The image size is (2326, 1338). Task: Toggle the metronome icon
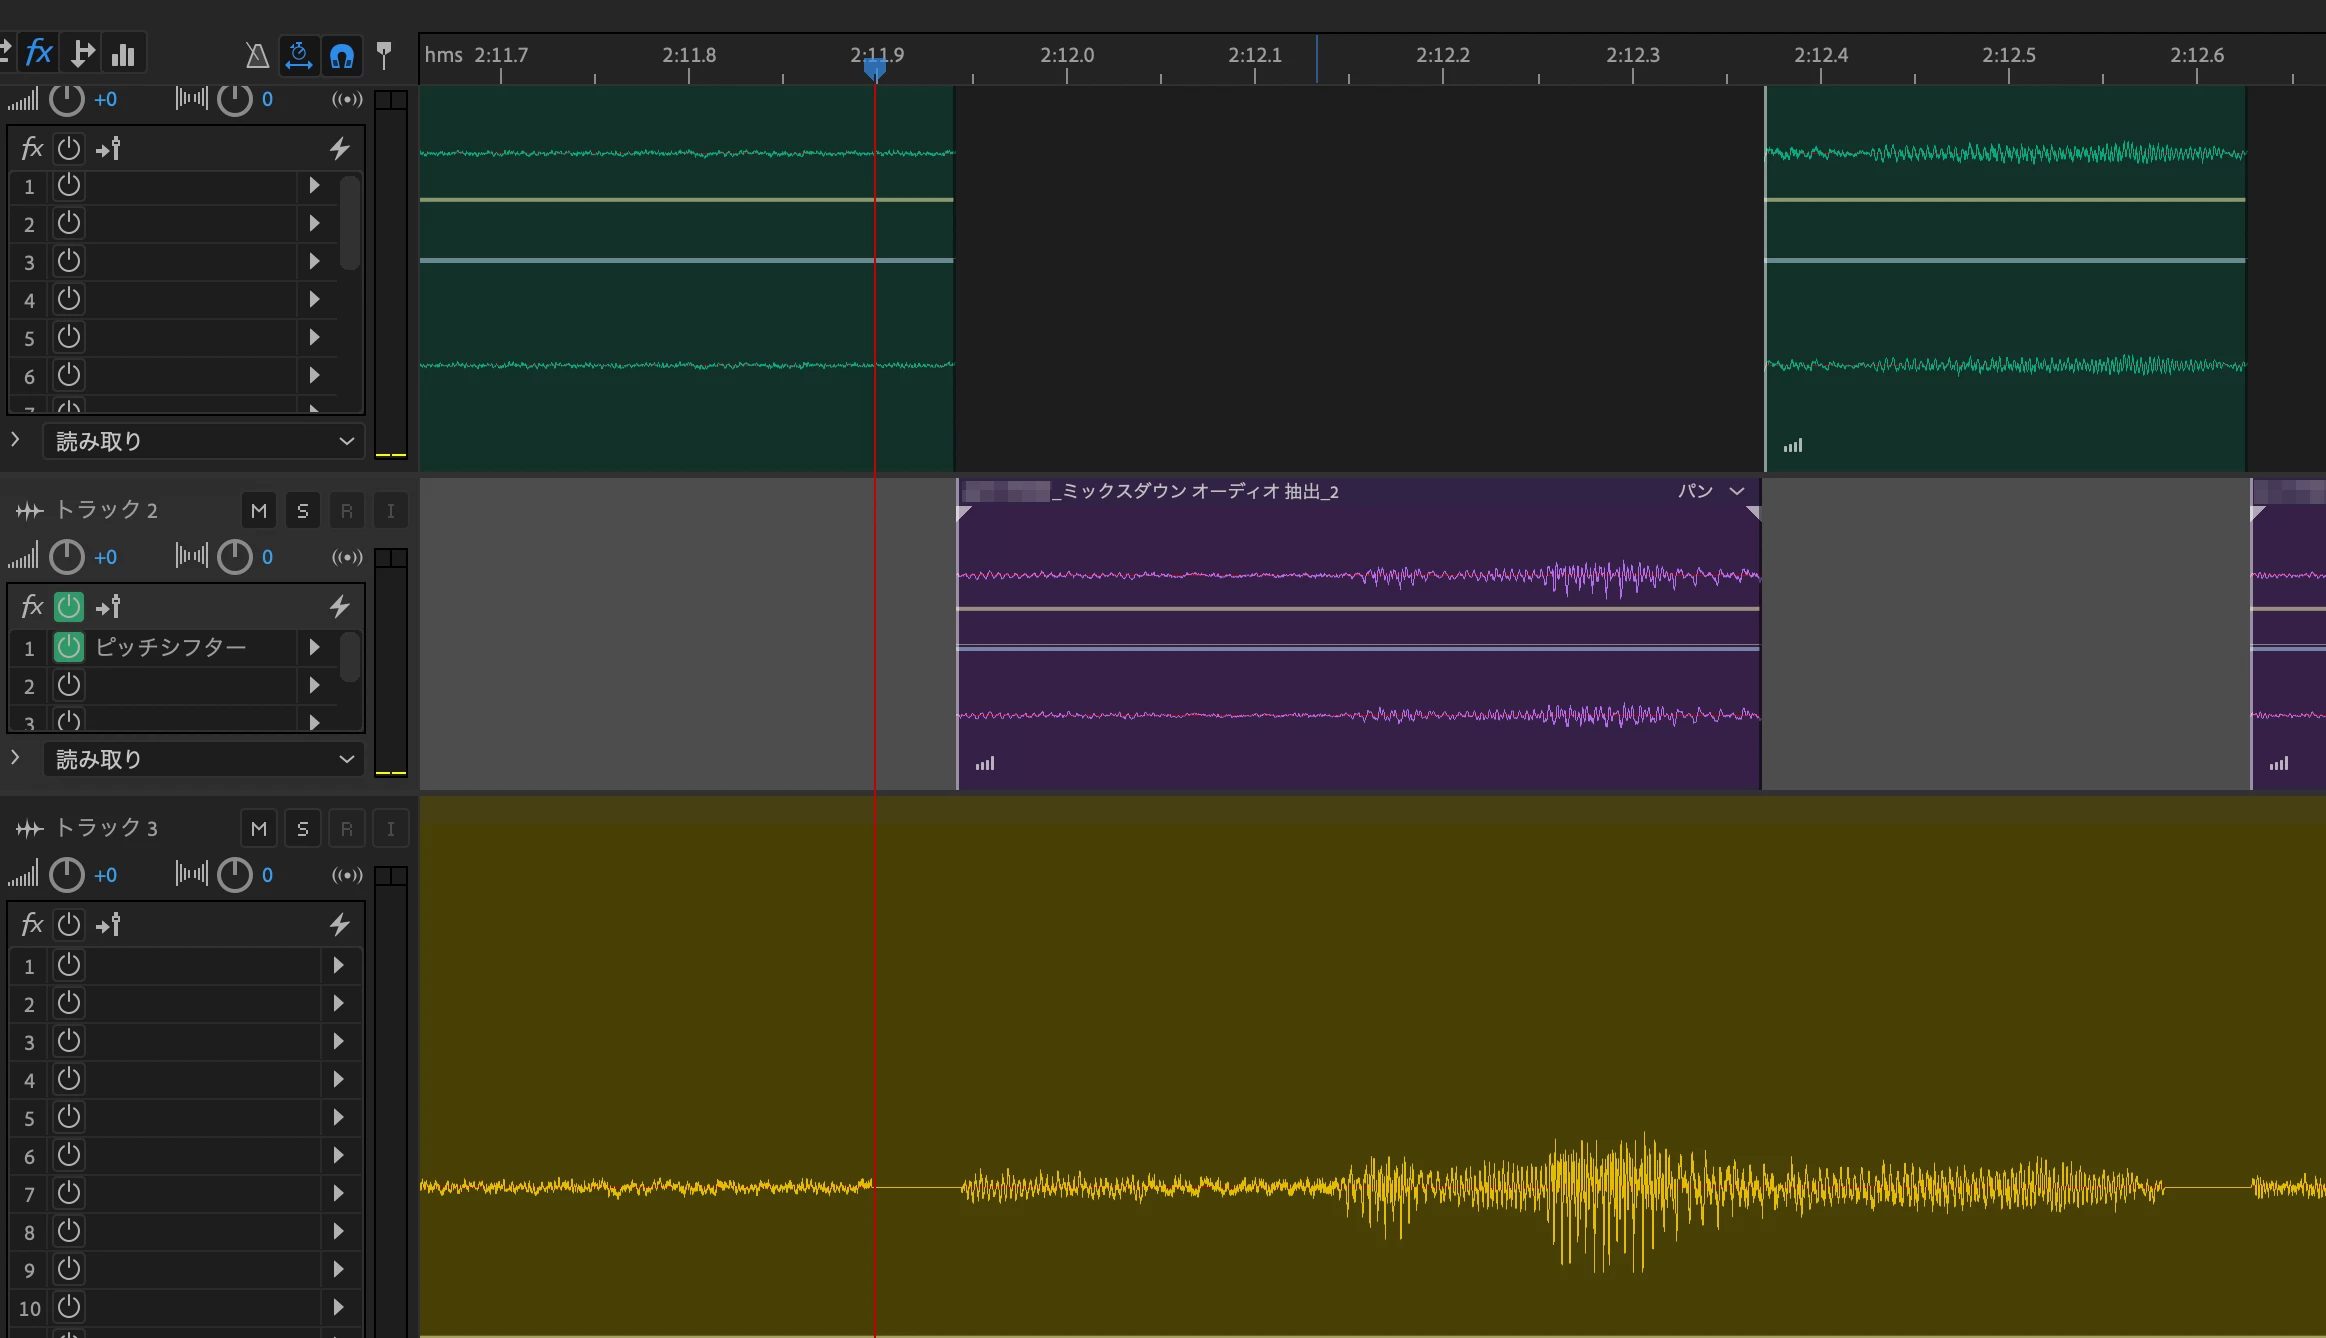[257, 55]
